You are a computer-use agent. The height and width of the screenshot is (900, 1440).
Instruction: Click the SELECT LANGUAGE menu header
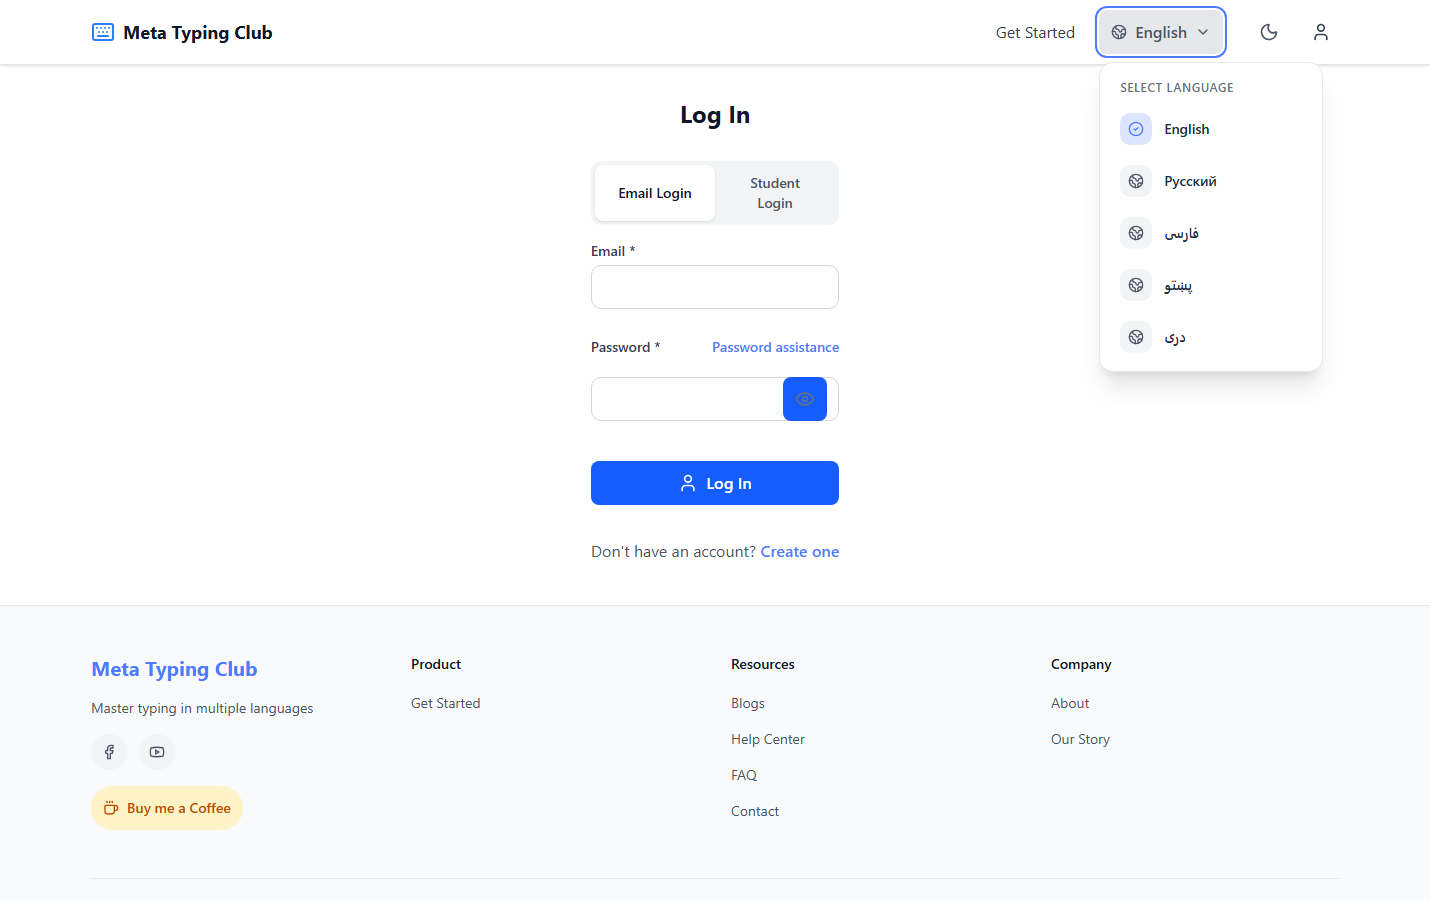click(1177, 88)
